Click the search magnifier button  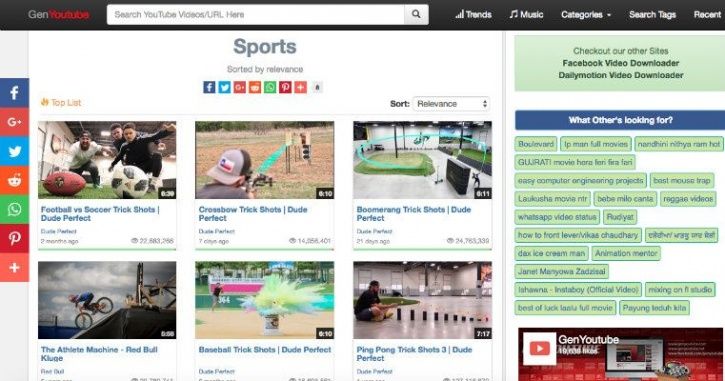click(416, 14)
